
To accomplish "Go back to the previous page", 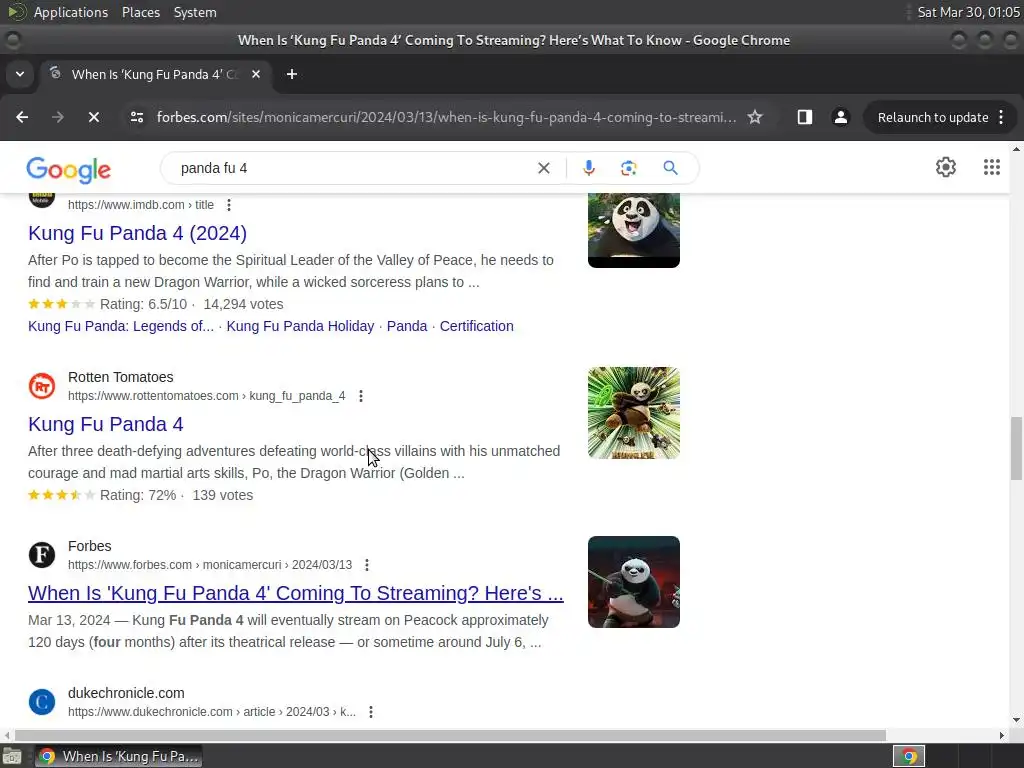I will click(22, 117).
